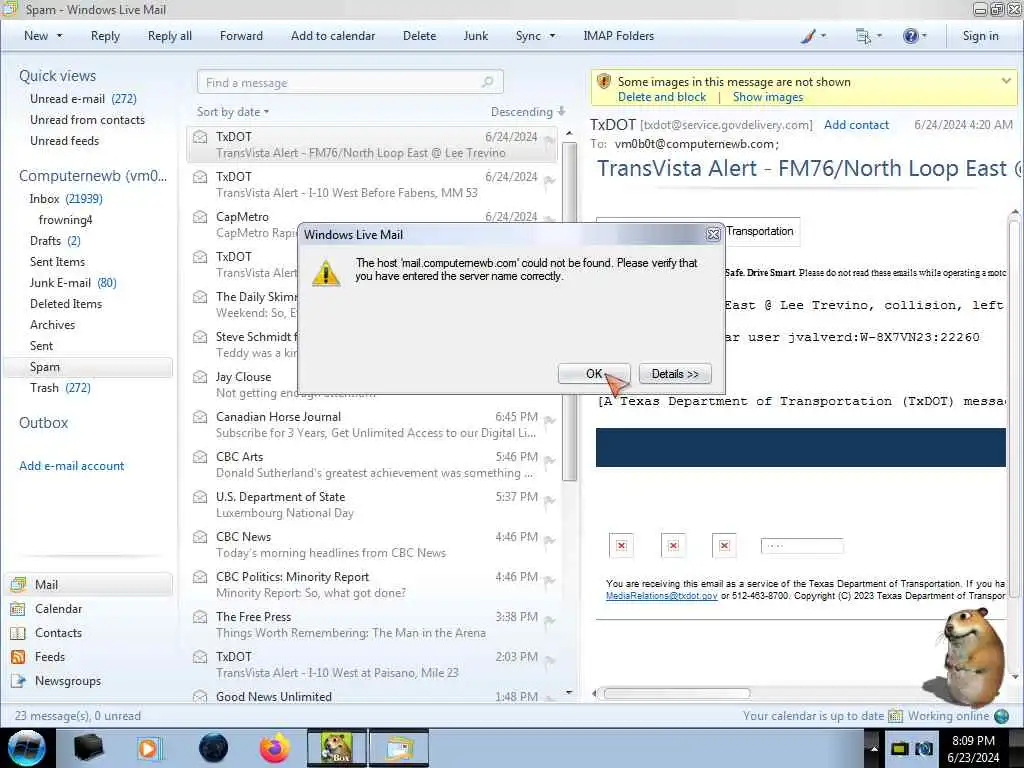This screenshot has height=768, width=1024.
Task: Click the reading pane horizontal scrollbar
Action: (x=677, y=693)
